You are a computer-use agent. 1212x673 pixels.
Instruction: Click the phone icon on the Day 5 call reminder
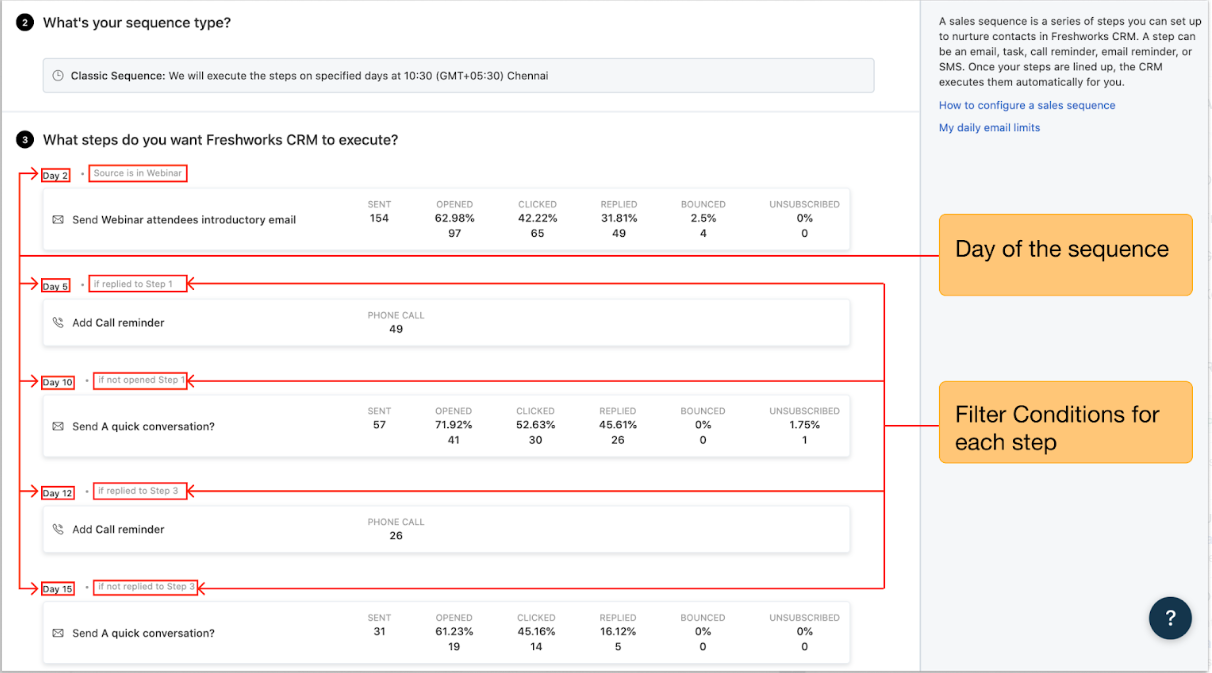[58, 323]
